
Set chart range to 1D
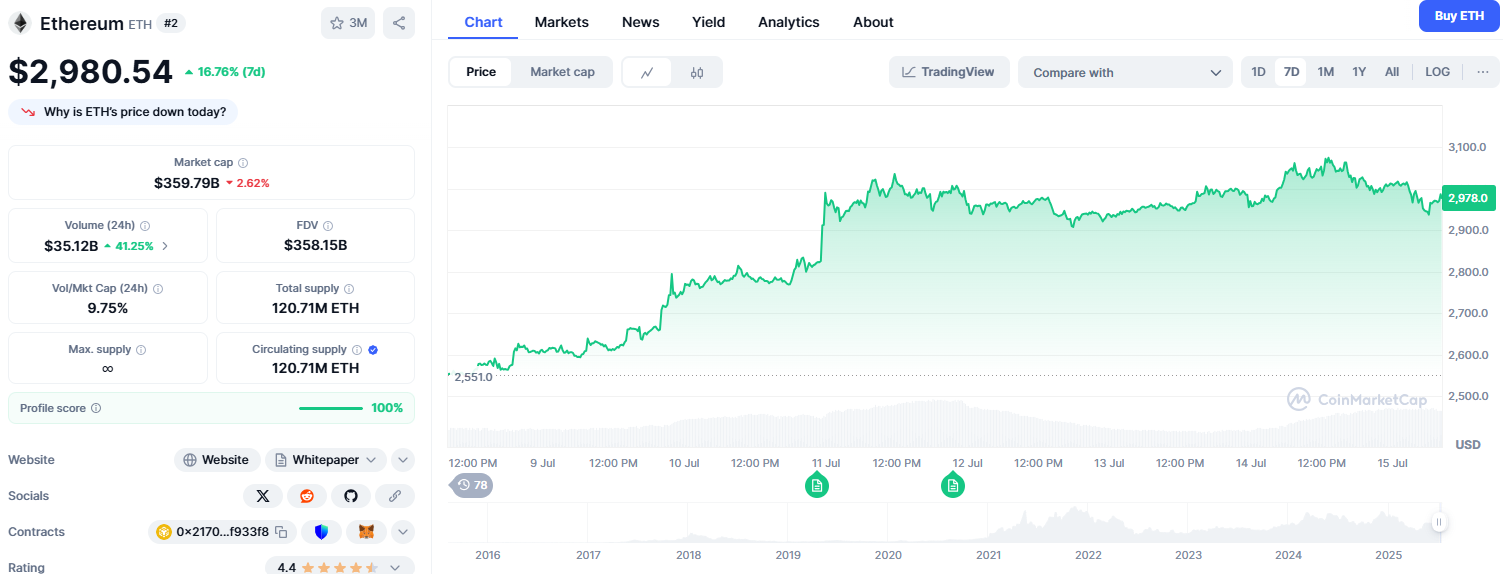click(x=1259, y=72)
